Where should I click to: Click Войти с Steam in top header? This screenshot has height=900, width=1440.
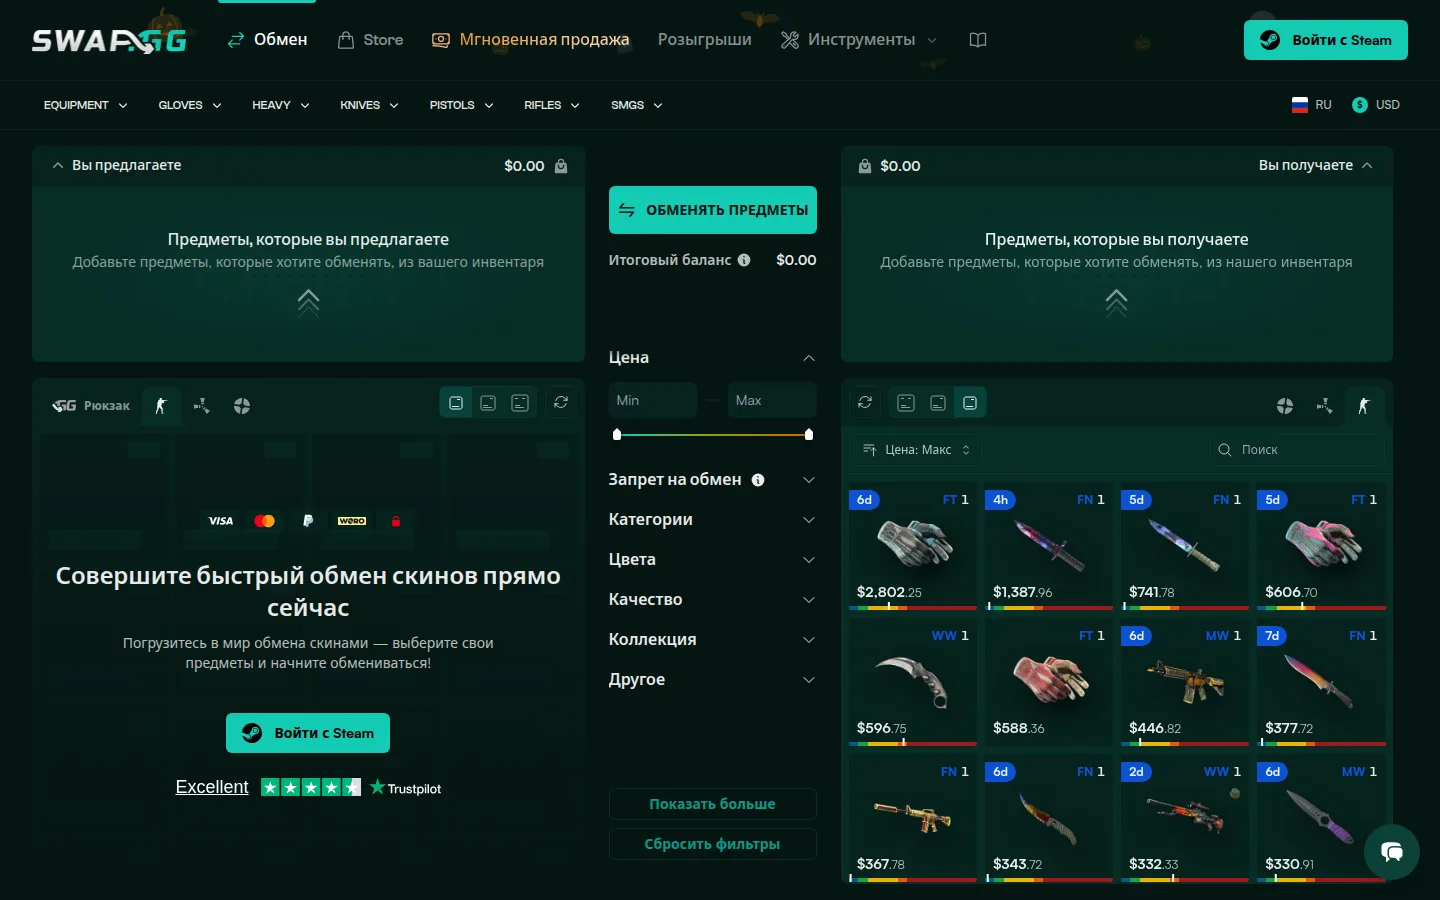(x=1326, y=40)
